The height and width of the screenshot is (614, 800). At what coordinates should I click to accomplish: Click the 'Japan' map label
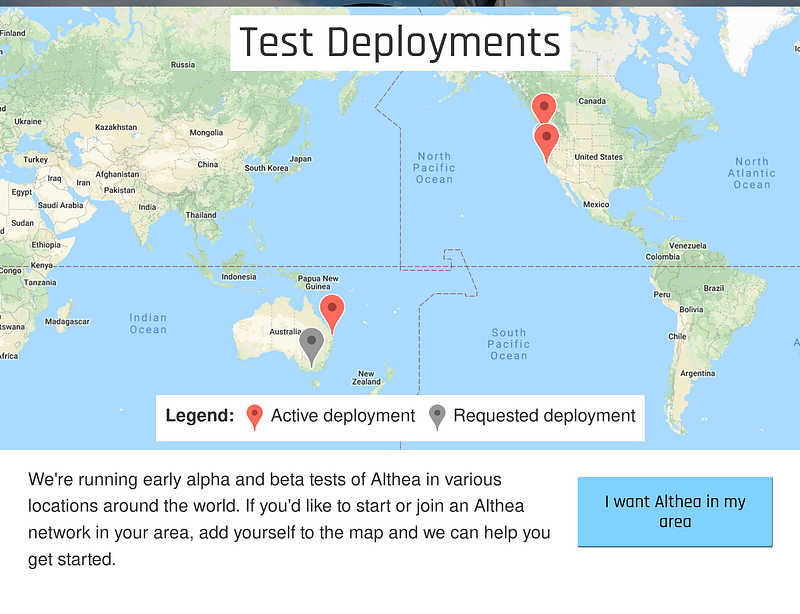pyautogui.click(x=301, y=159)
